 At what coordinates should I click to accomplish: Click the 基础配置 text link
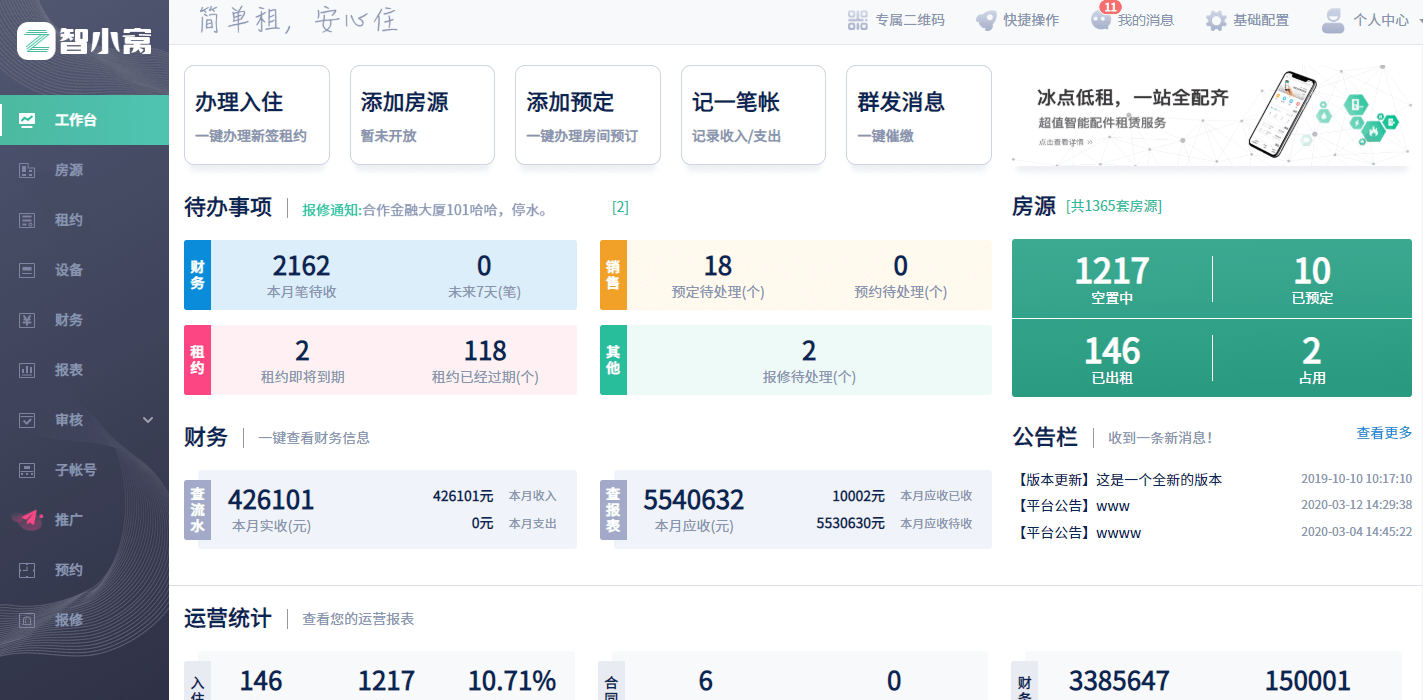tap(1261, 20)
